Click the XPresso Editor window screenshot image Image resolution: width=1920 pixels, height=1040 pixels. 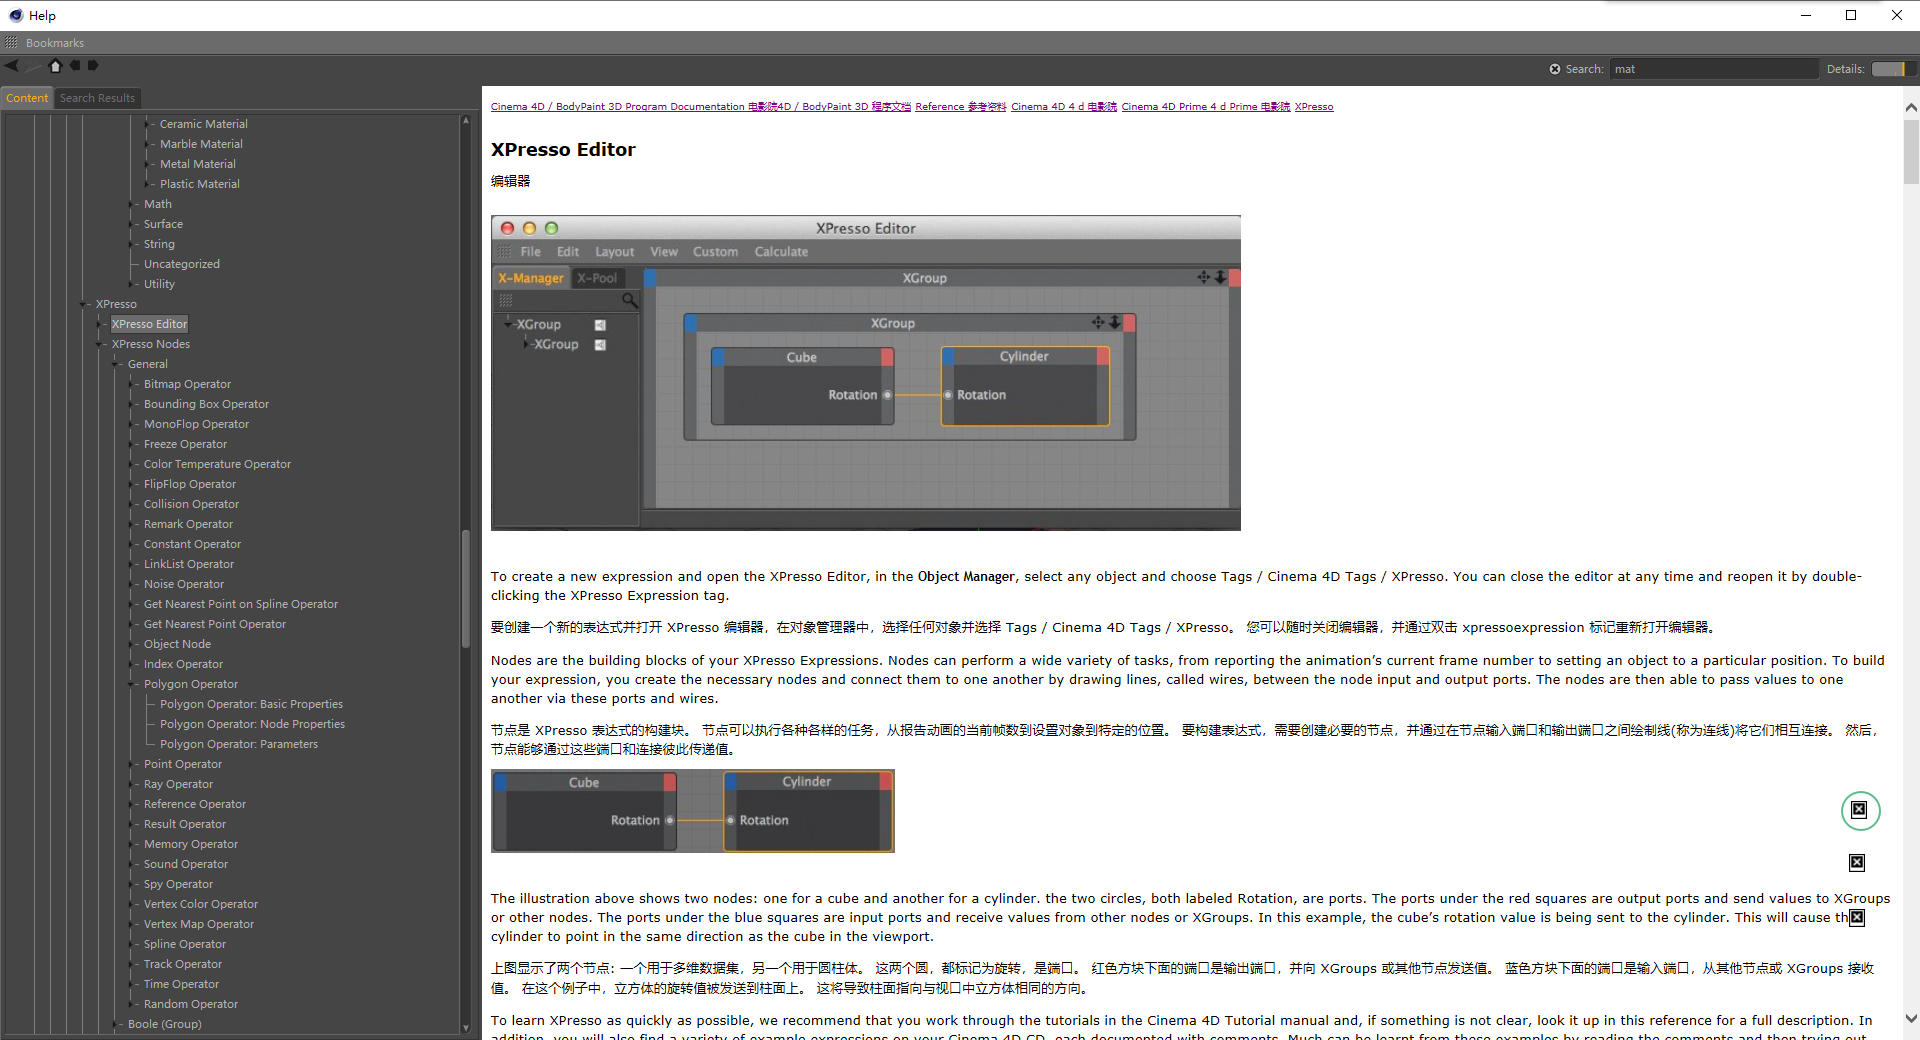(x=866, y=373)
